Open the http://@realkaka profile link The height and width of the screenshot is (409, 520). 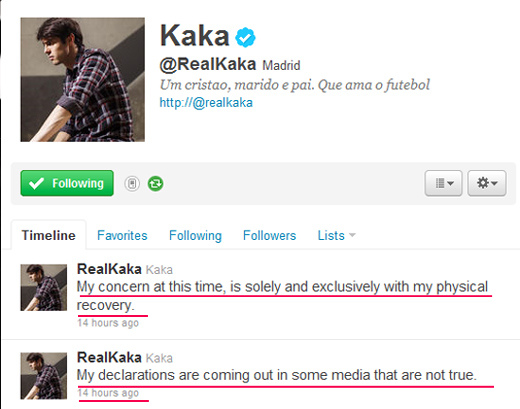pyautogui.click(x=206, y=103)
